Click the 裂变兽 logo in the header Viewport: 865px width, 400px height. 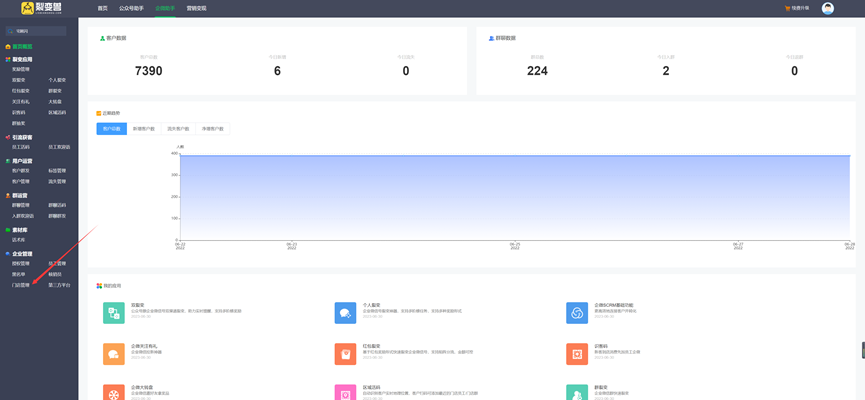coord(41,8)
